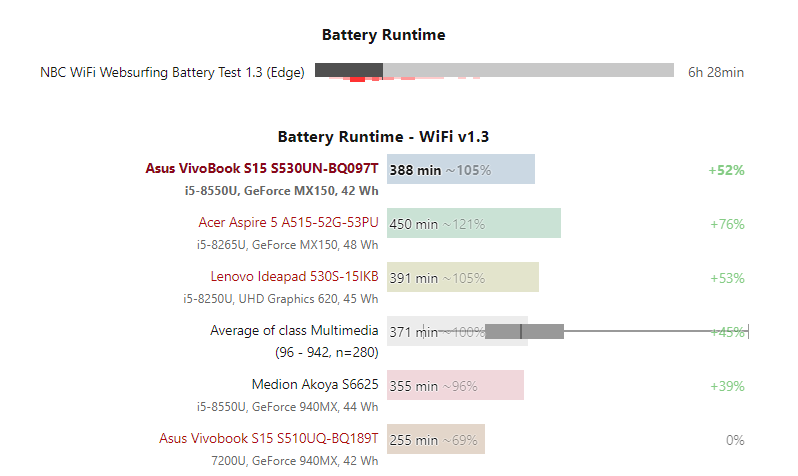
Task: Click the i5-8265U, GeForce MX150, 48 Wh specs
Action: click(288, 245)
